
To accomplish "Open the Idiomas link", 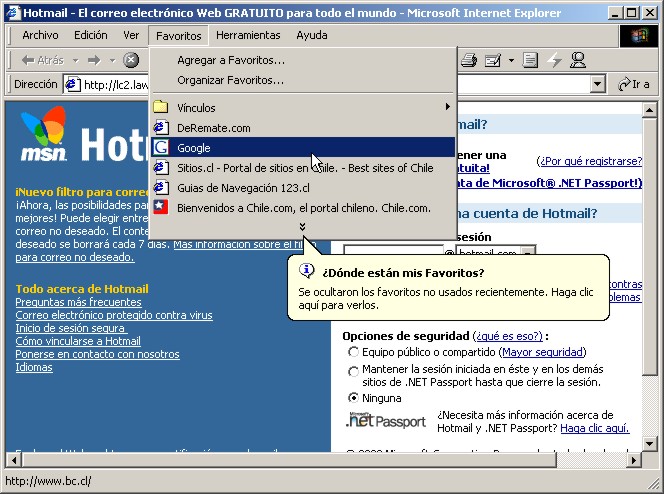I will (34, 367).
